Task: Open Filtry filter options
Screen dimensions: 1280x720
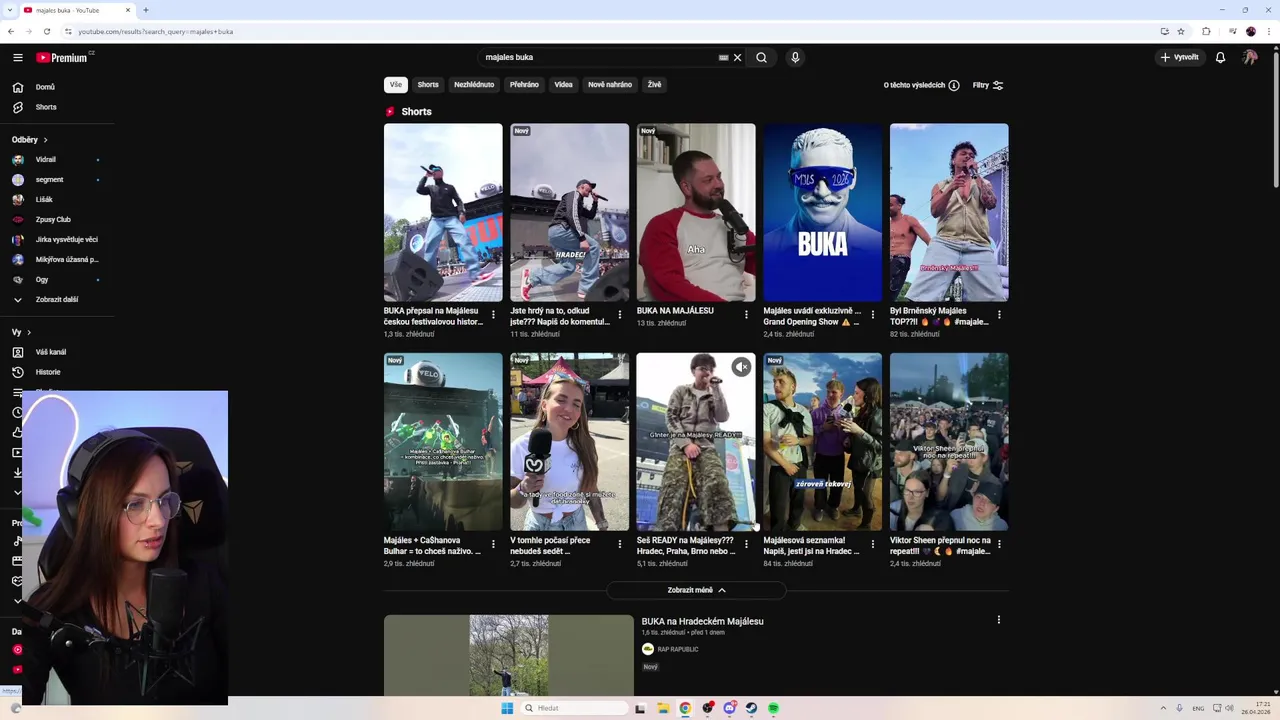Action: pyautogui.click(x=988, y=85)
